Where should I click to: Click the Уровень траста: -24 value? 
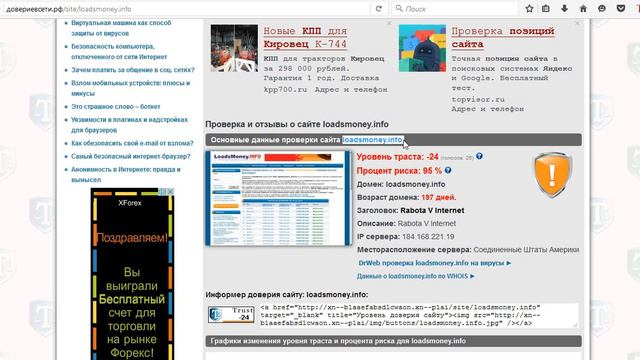(398, 157)
